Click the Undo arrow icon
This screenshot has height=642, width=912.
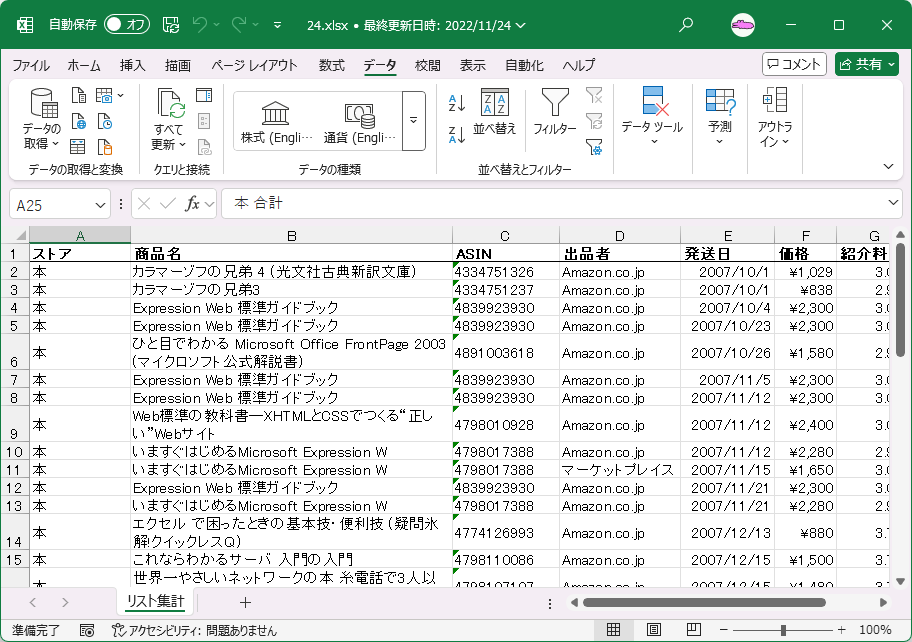click(200, 24)
